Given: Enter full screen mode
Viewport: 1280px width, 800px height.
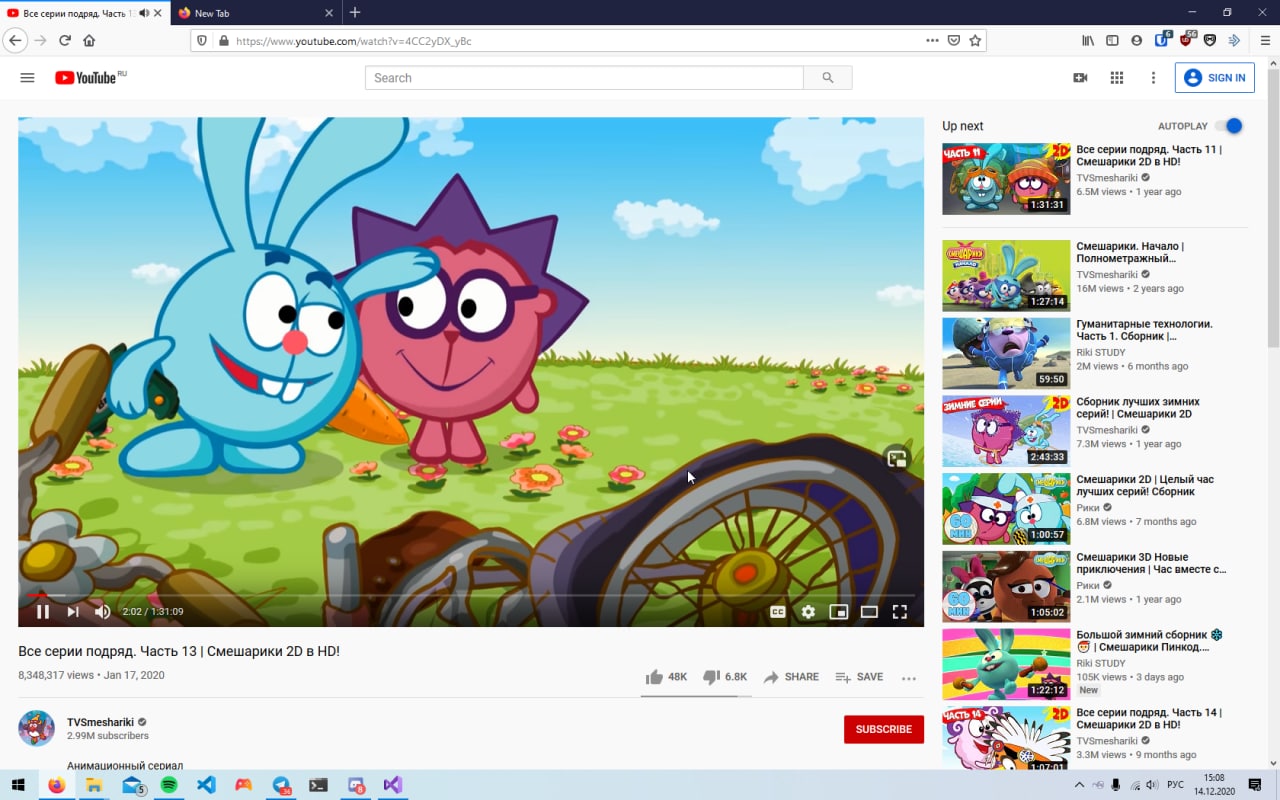Looking at the screenshot, I should pyautogui.click(x=899, y=612).
